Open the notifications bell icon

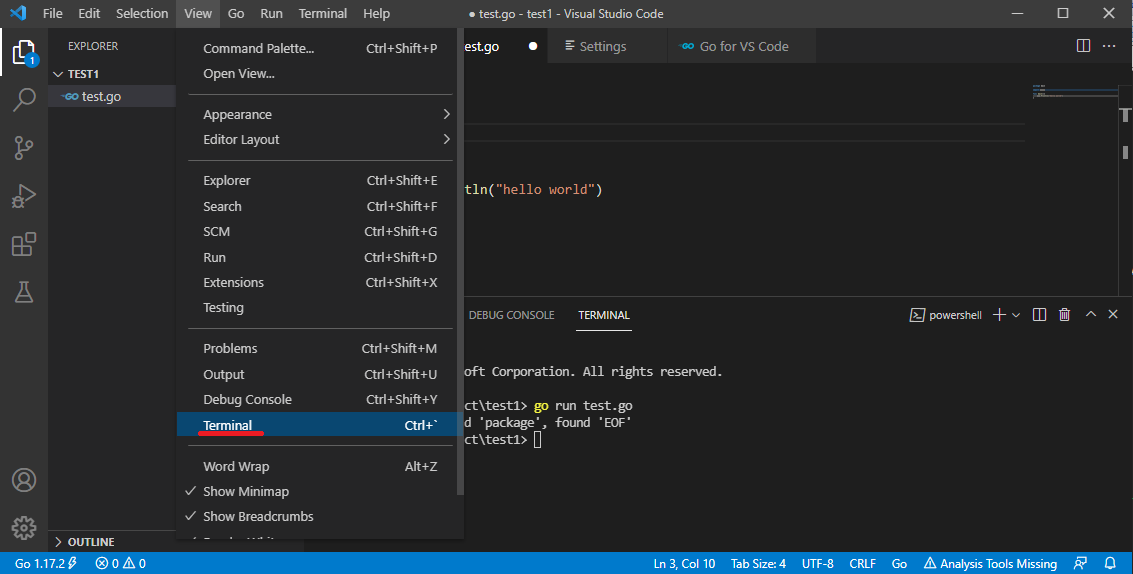[x=1111, y=562]
